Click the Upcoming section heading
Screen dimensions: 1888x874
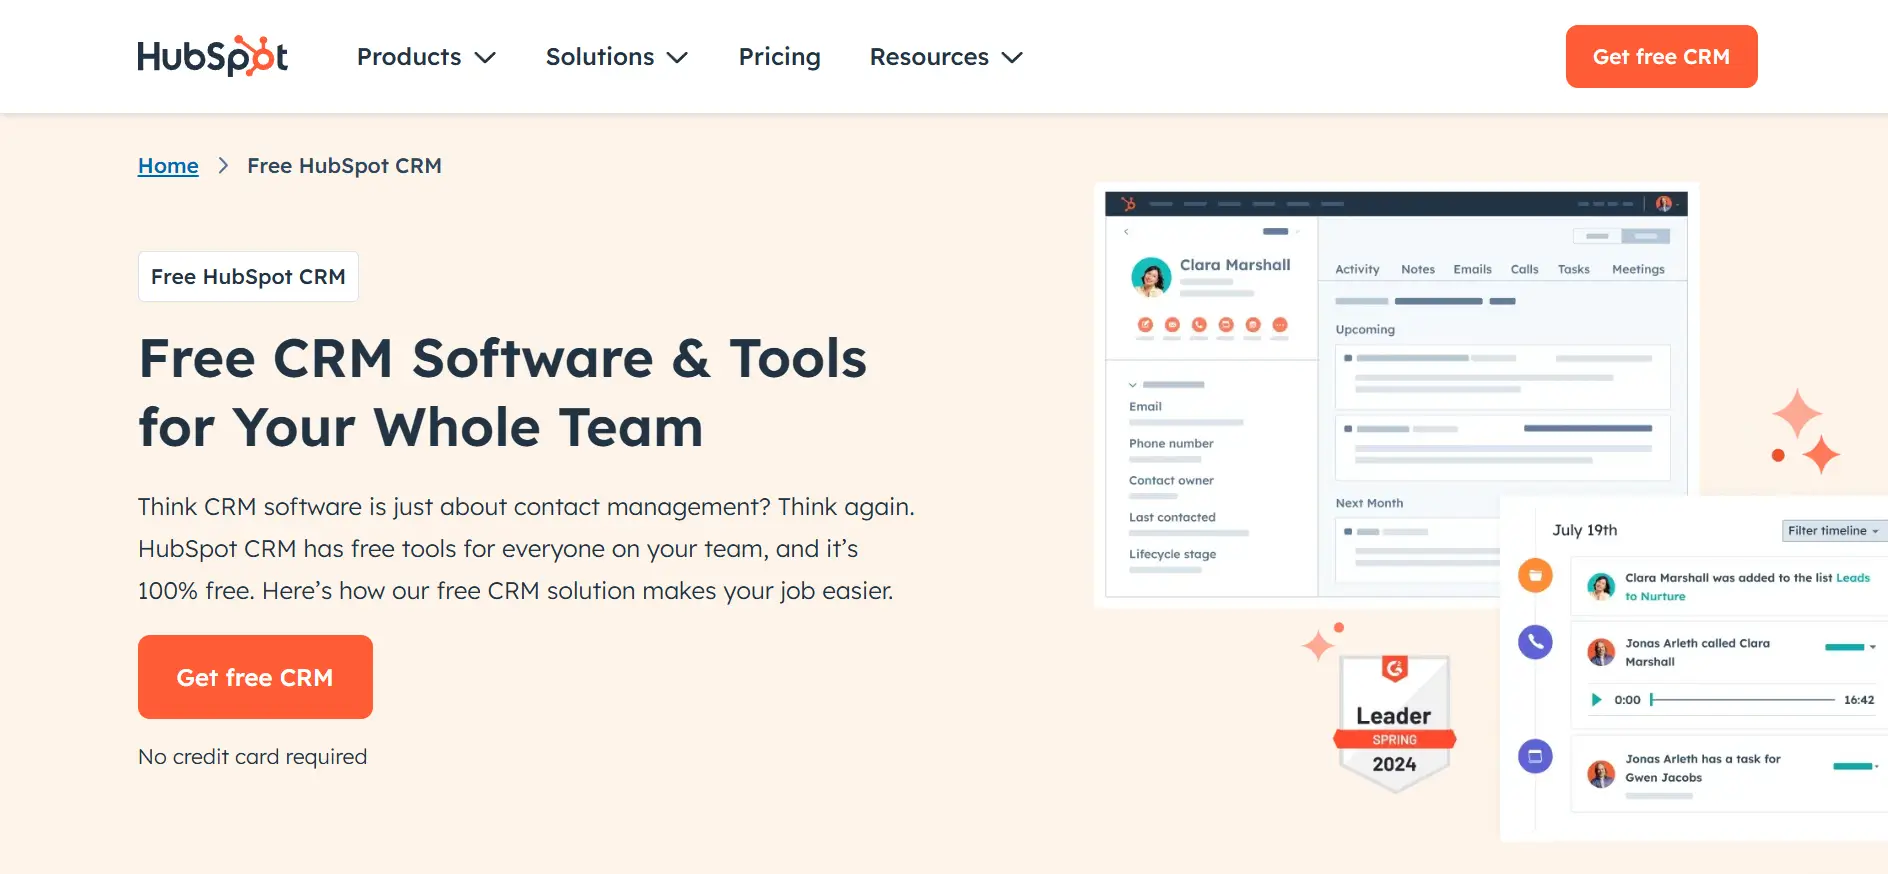click(1365, 330)
